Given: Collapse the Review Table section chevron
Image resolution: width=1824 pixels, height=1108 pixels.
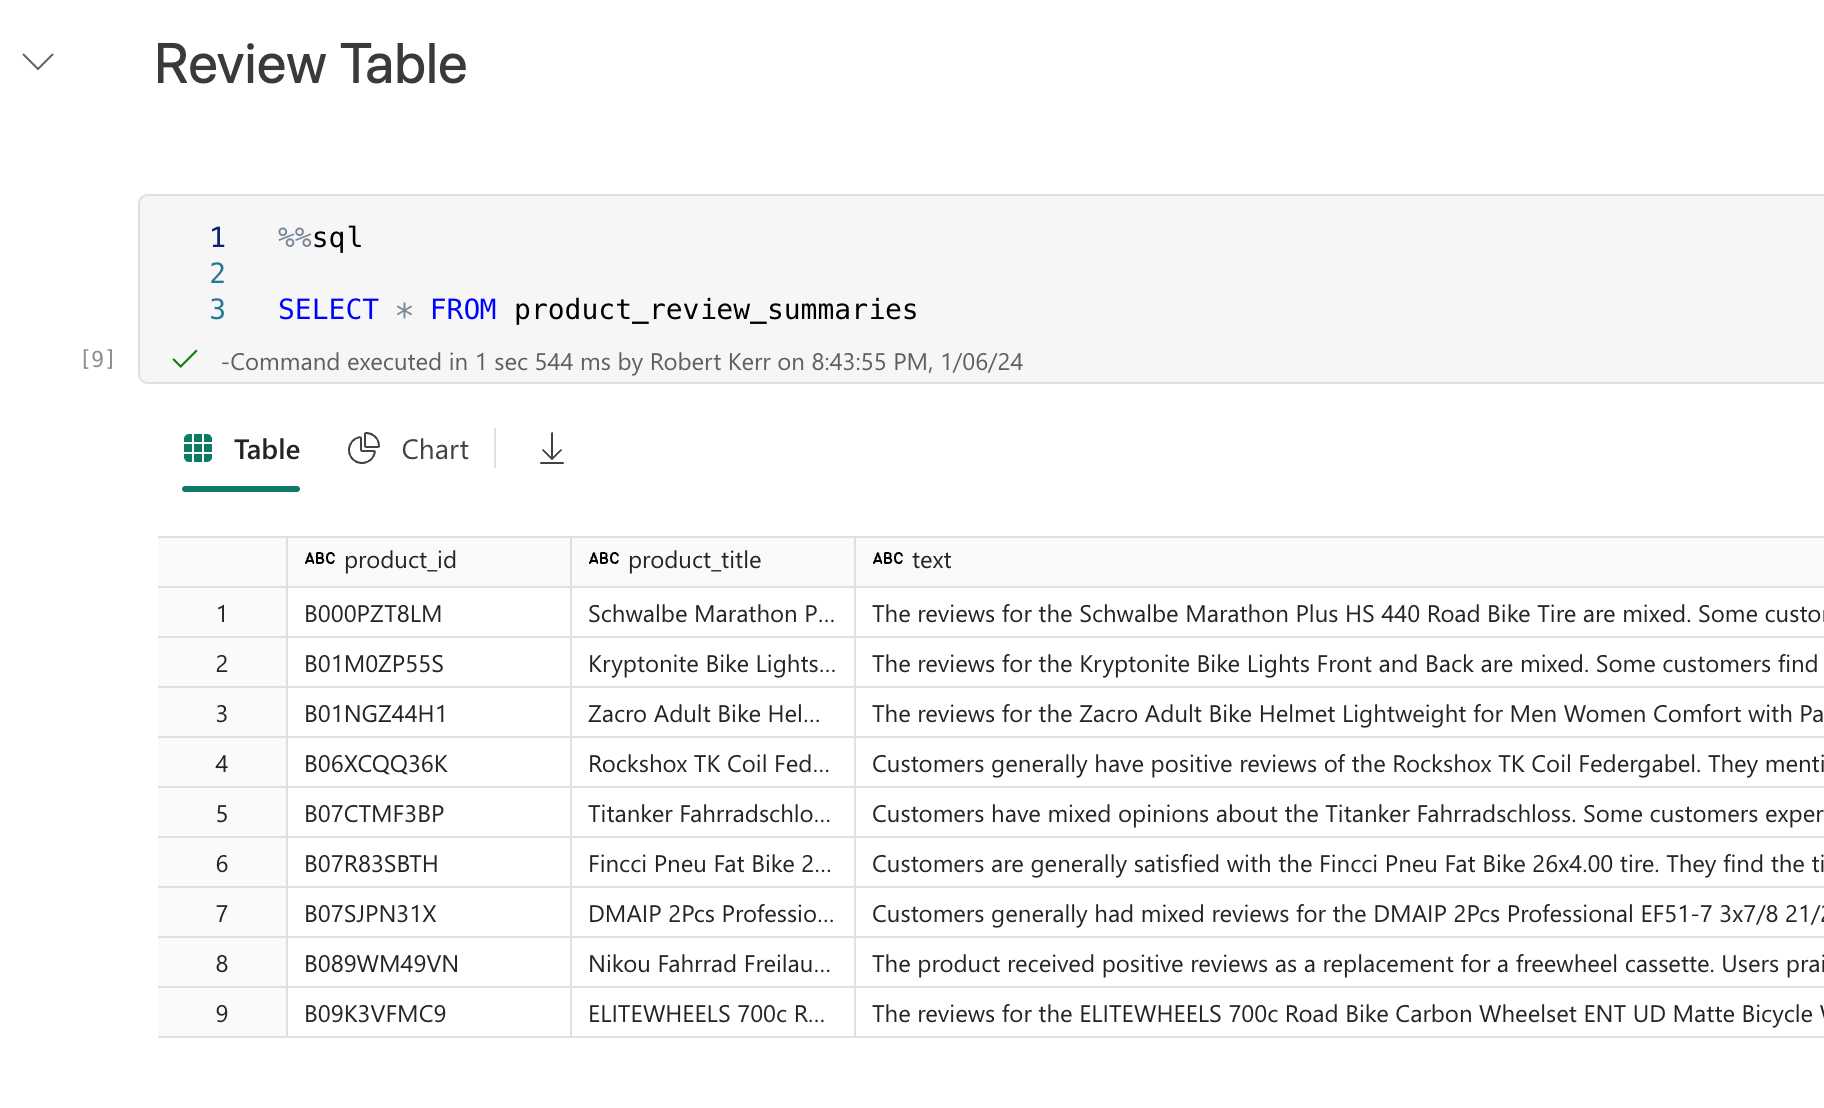Looking at the screenshot, I should [38, 62].
